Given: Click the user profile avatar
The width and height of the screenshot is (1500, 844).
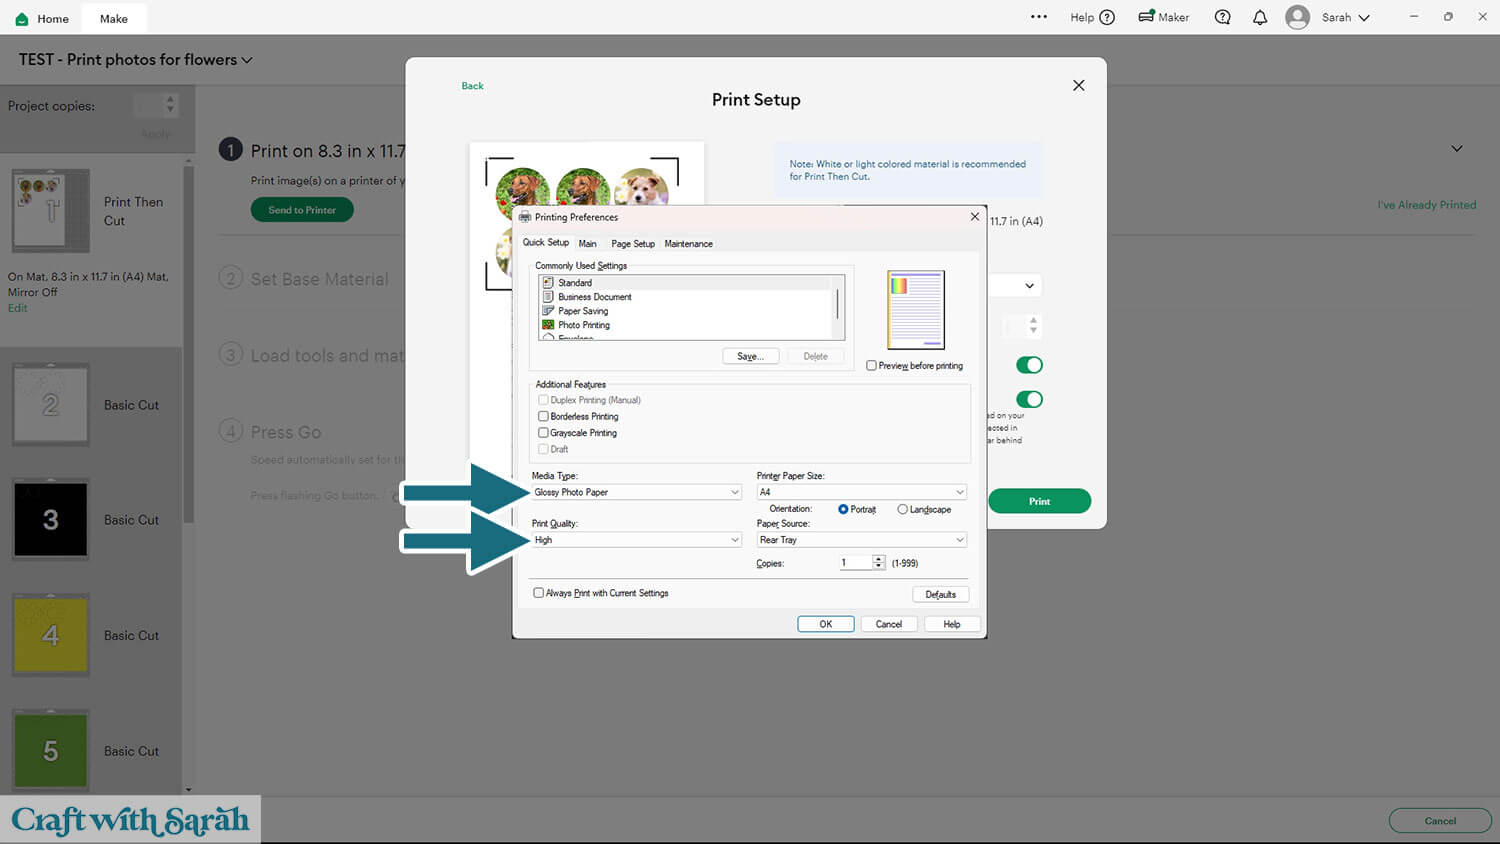Looking at the screenshot, I should click(x=1297, y=17).
